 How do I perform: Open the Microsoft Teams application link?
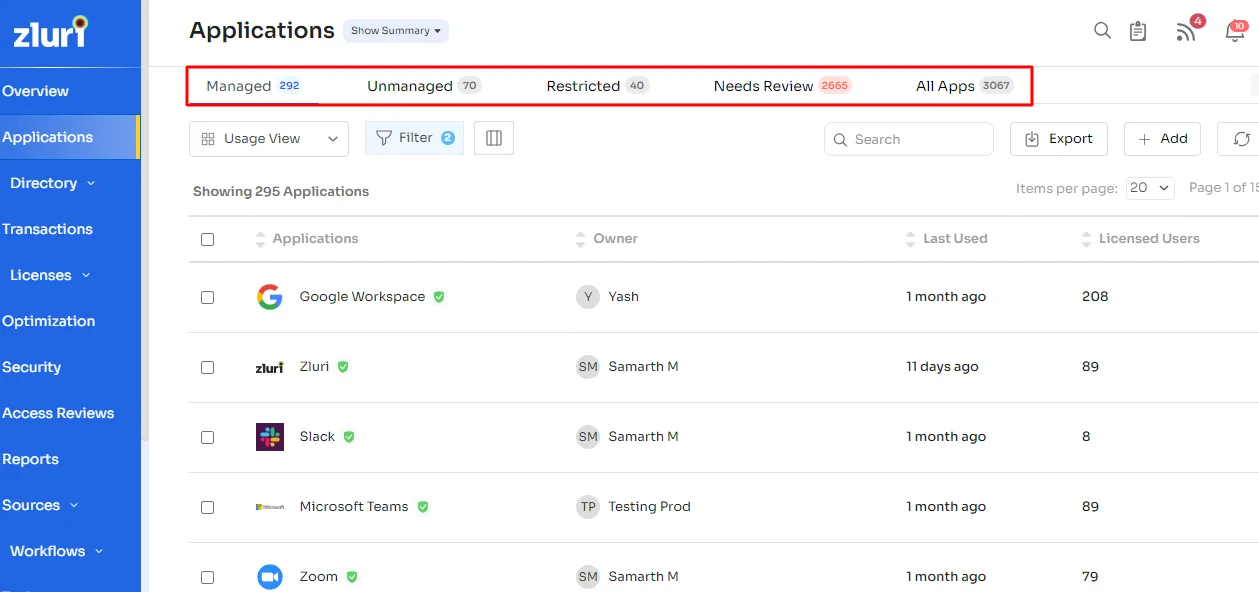[x=354, y=507]
